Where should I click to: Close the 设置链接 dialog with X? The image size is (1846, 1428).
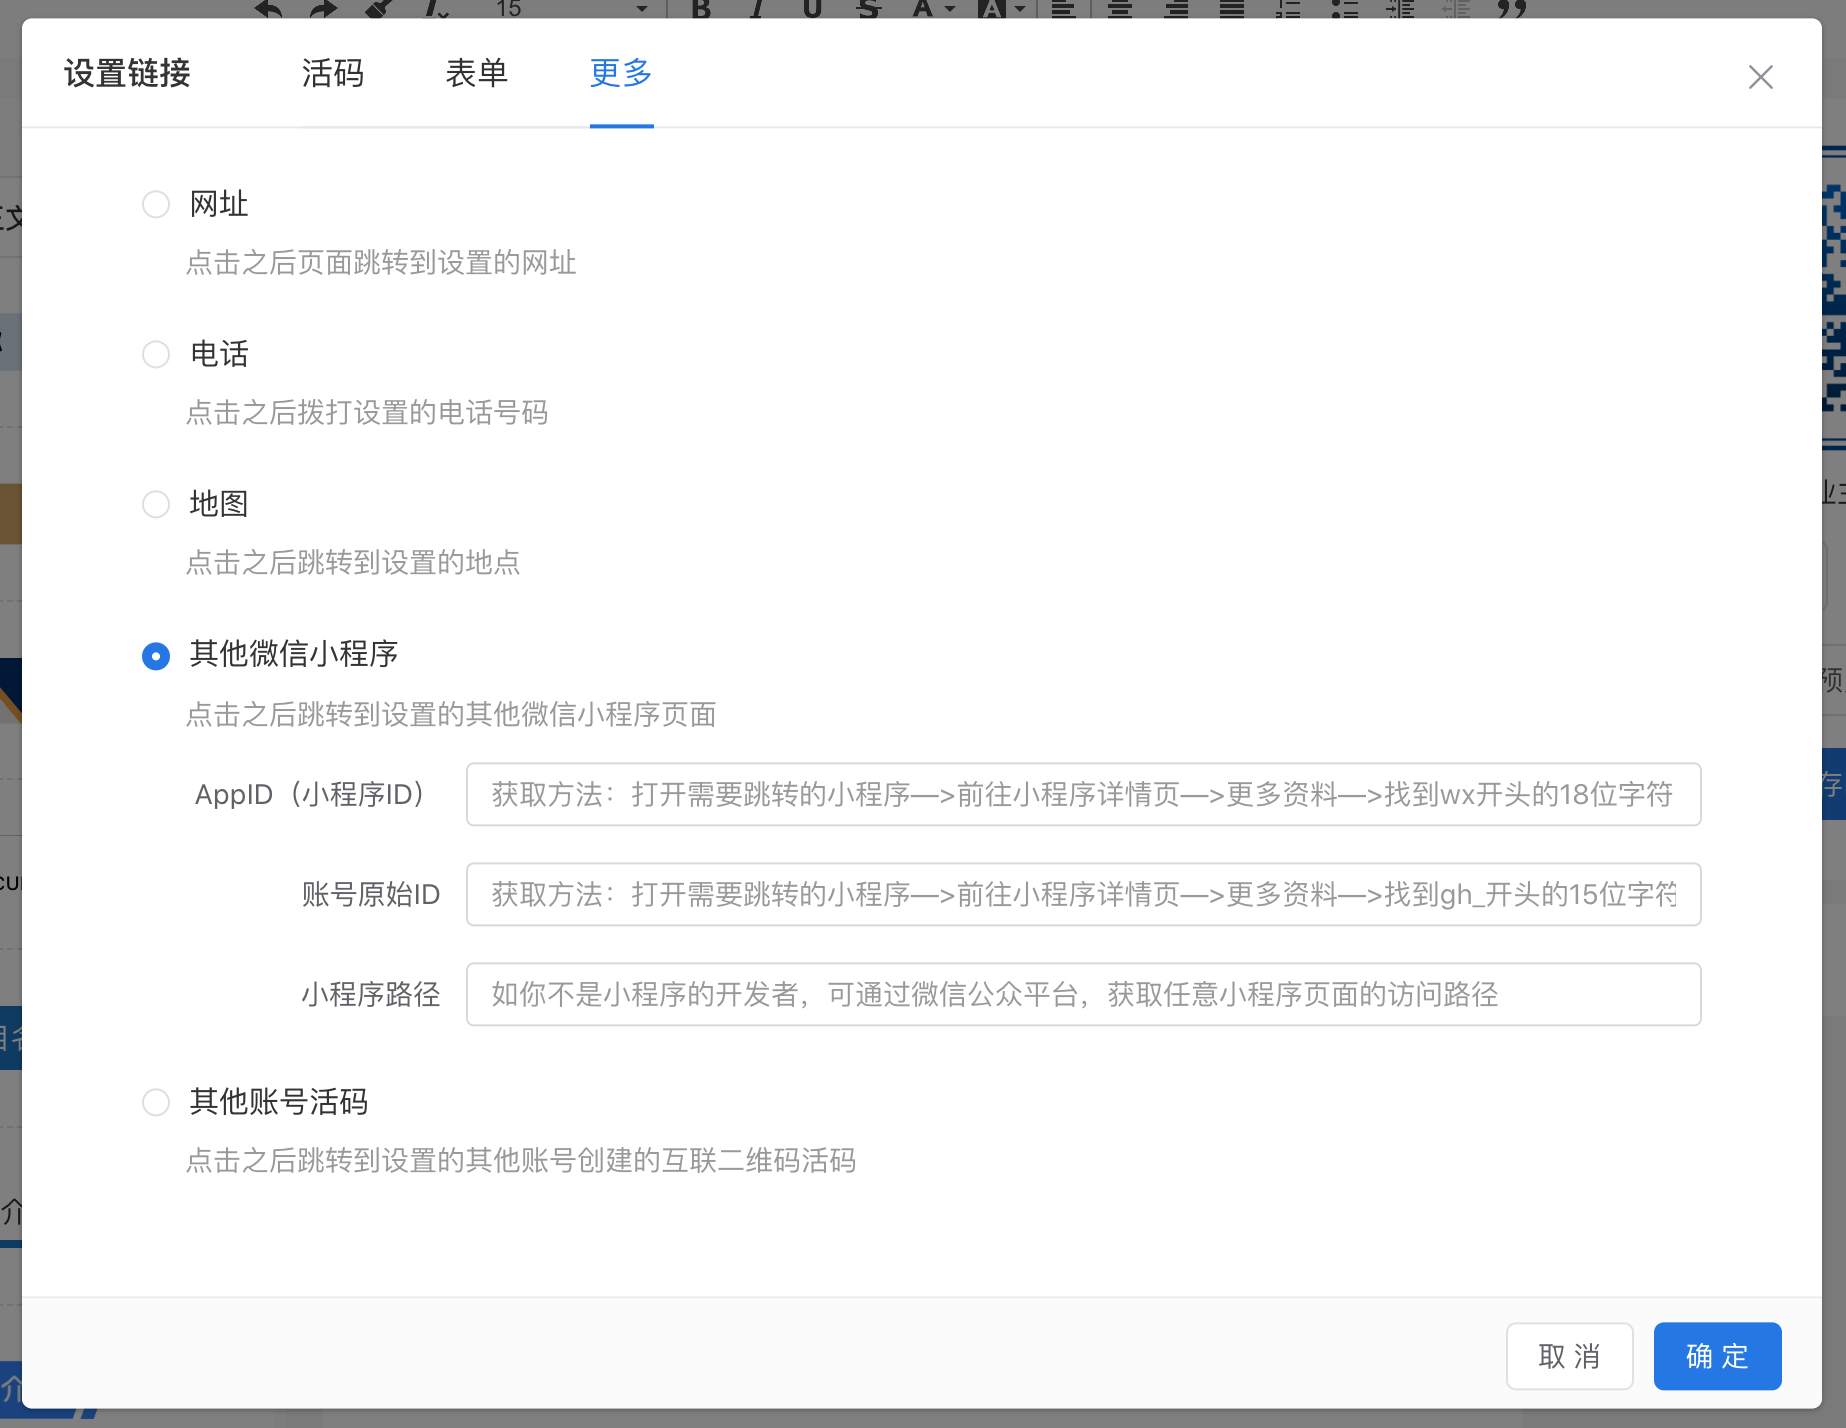pos(1760,77)
